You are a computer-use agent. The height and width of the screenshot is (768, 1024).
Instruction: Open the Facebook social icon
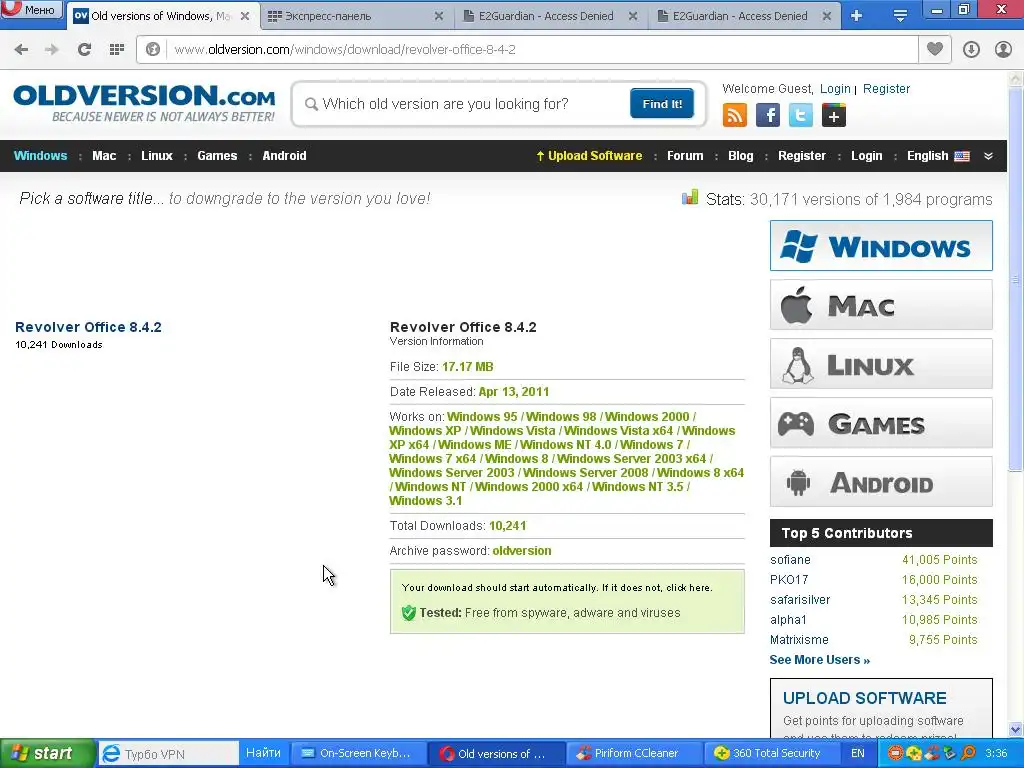tap(767, 116)
